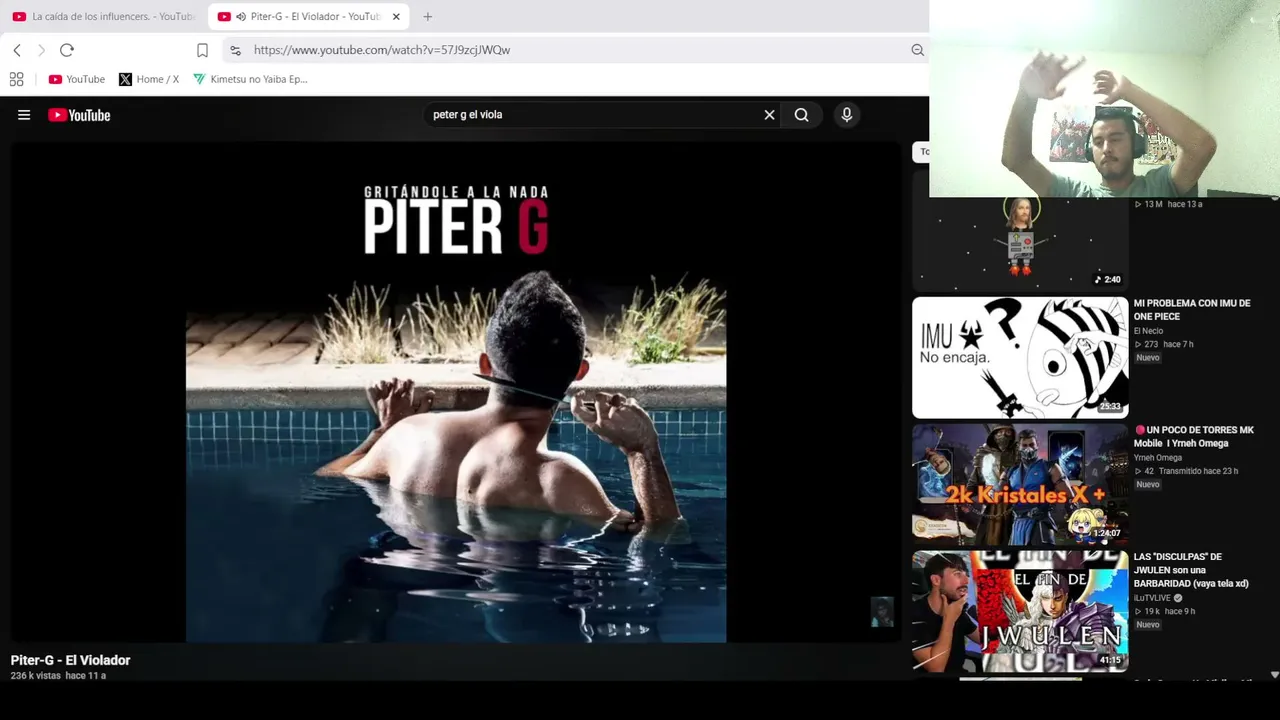Click the video title Piter-G - El Violador

[71, 660]
